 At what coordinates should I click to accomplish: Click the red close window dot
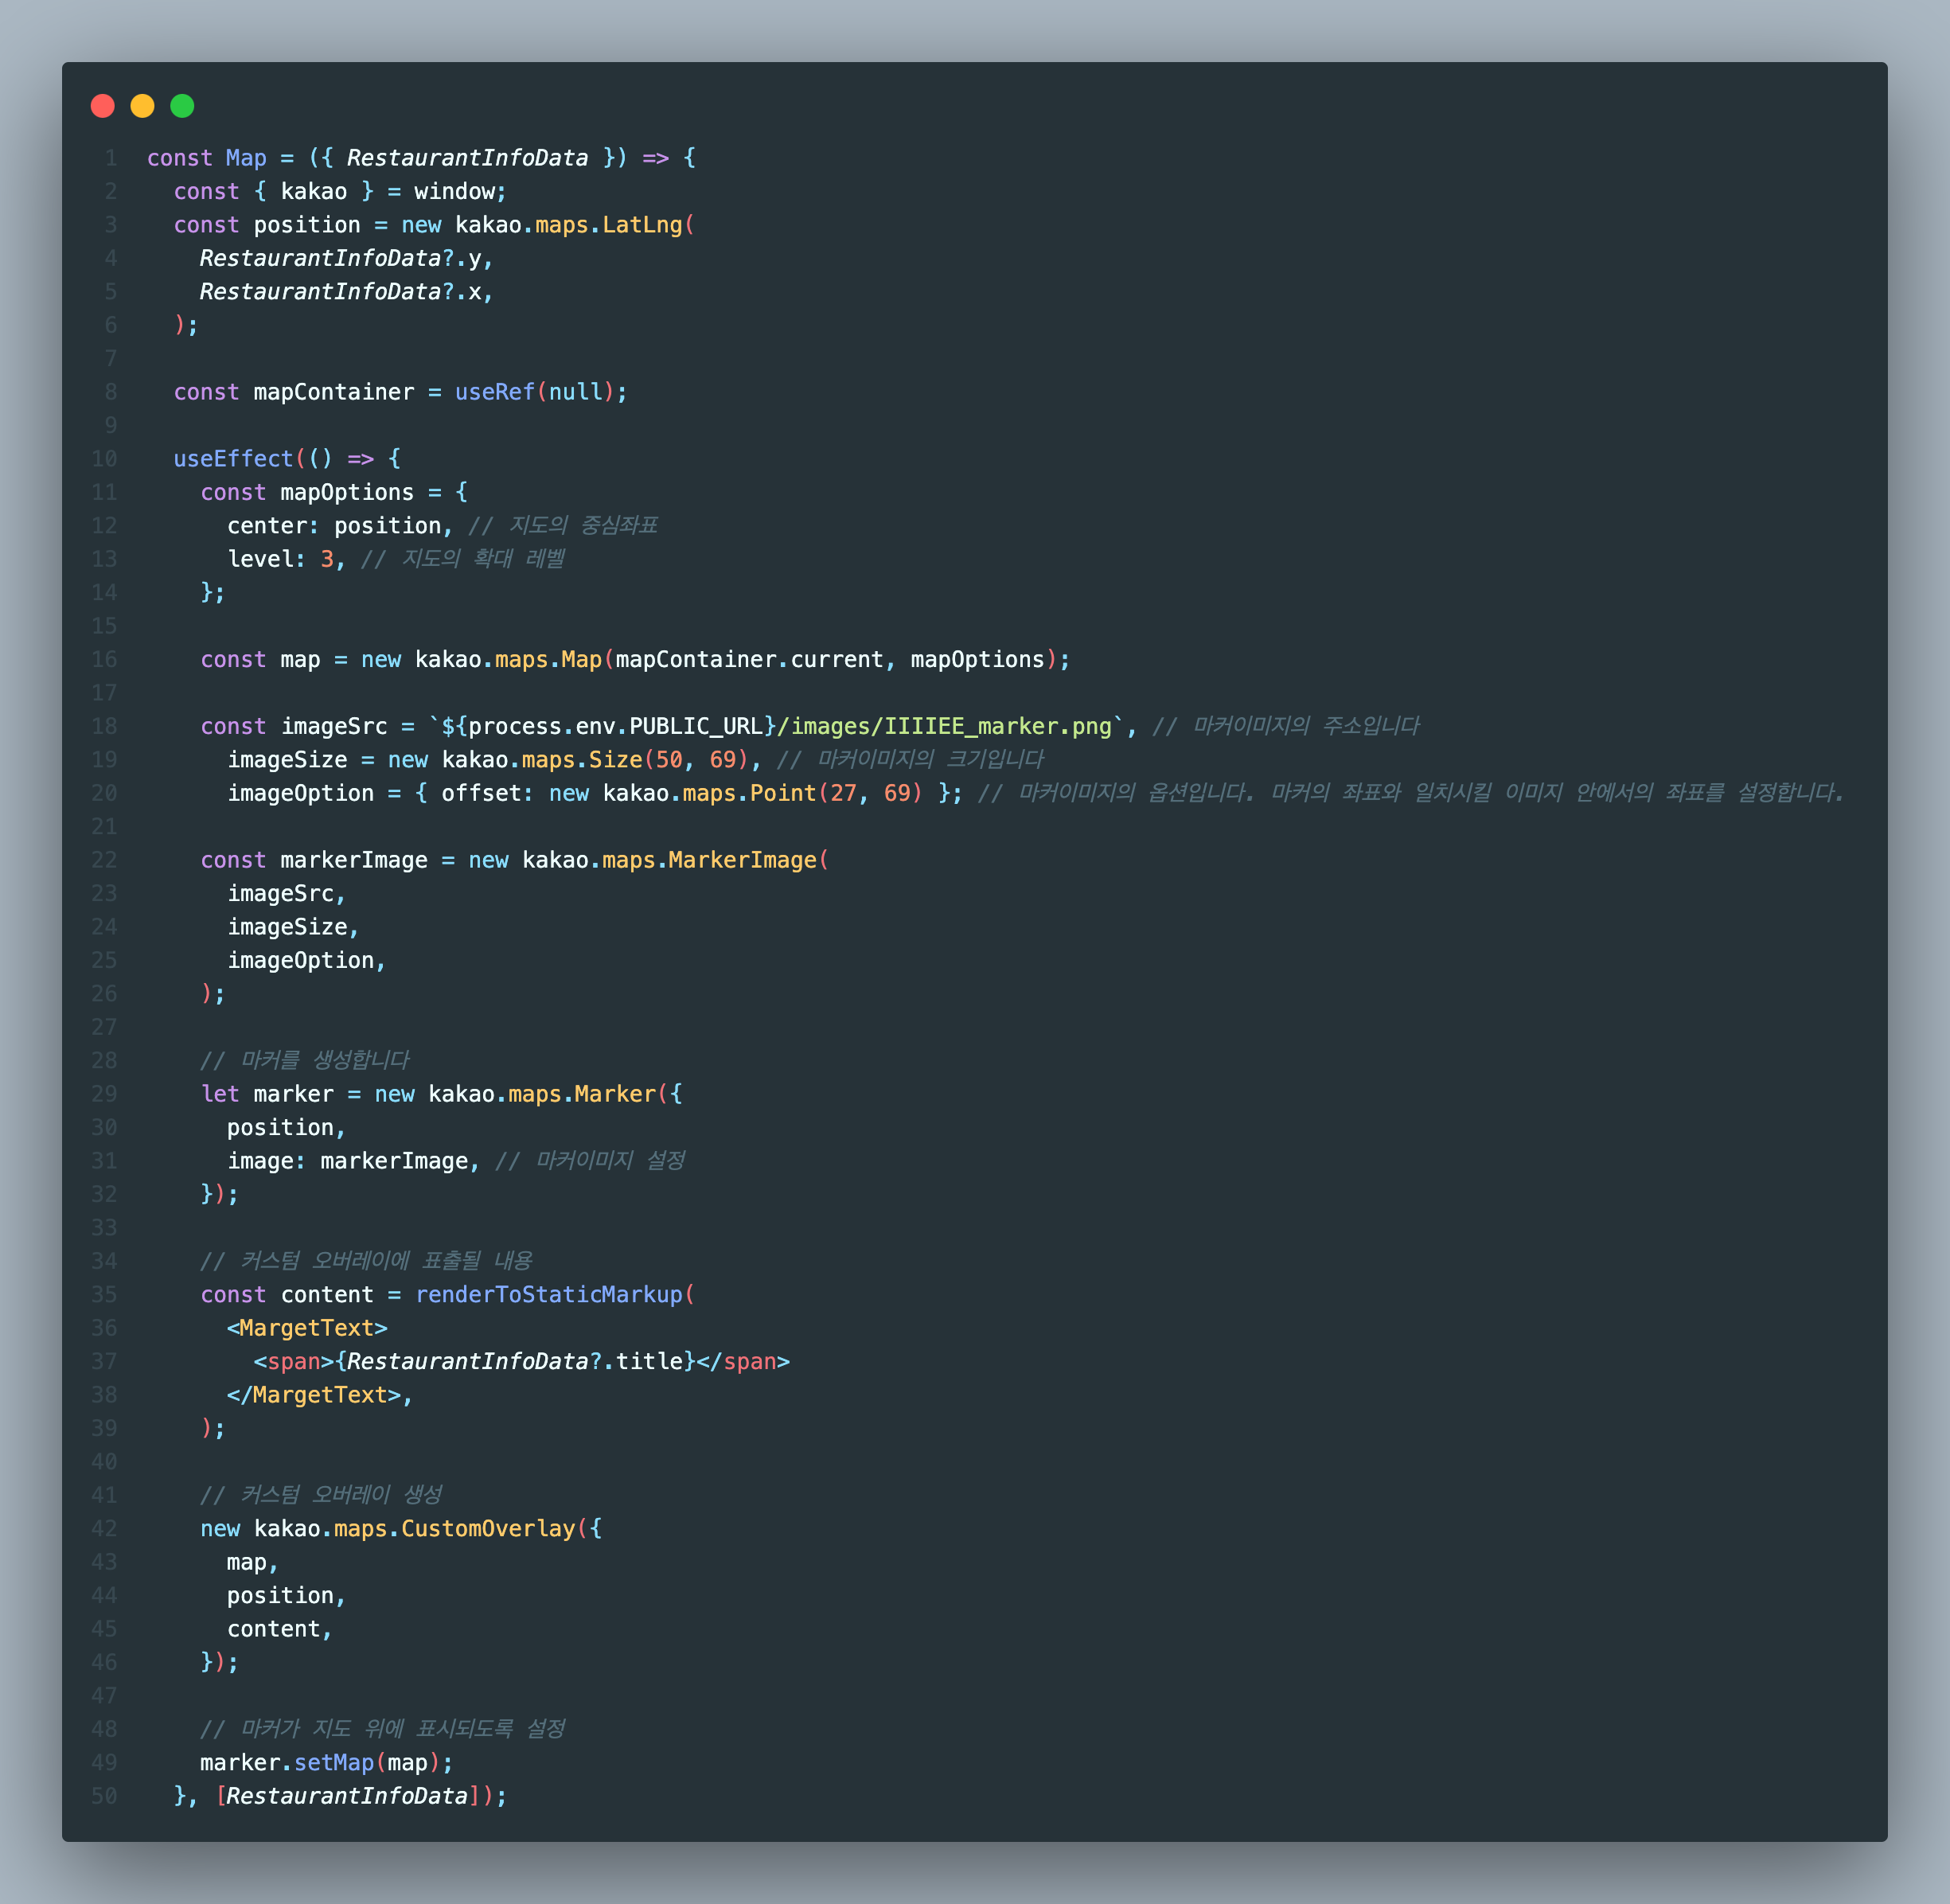[103, 106]
